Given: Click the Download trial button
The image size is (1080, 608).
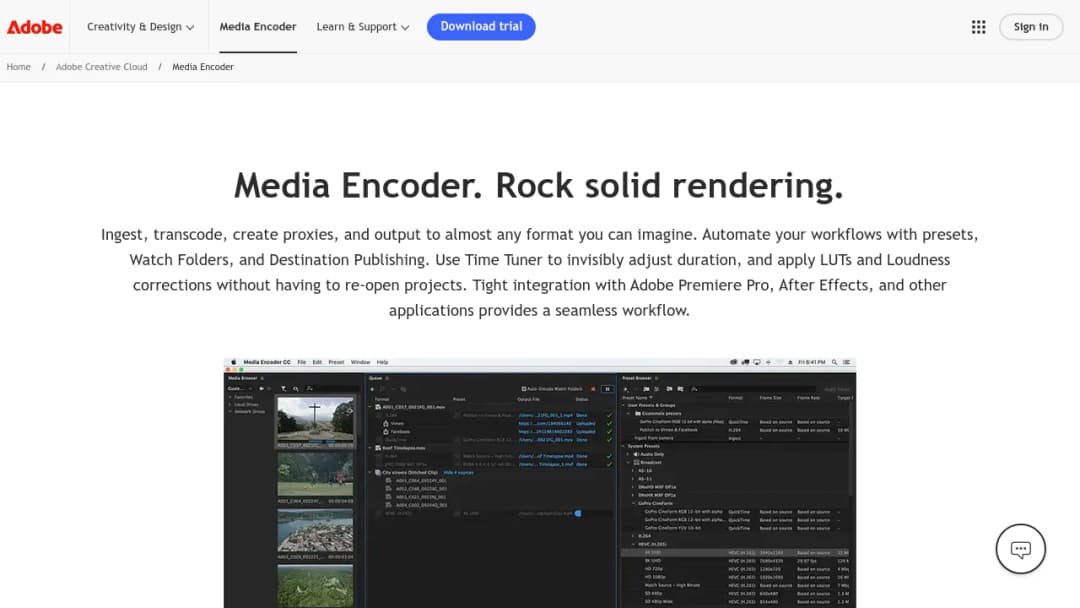Looking at the screenshot, I should coord(481,27).
